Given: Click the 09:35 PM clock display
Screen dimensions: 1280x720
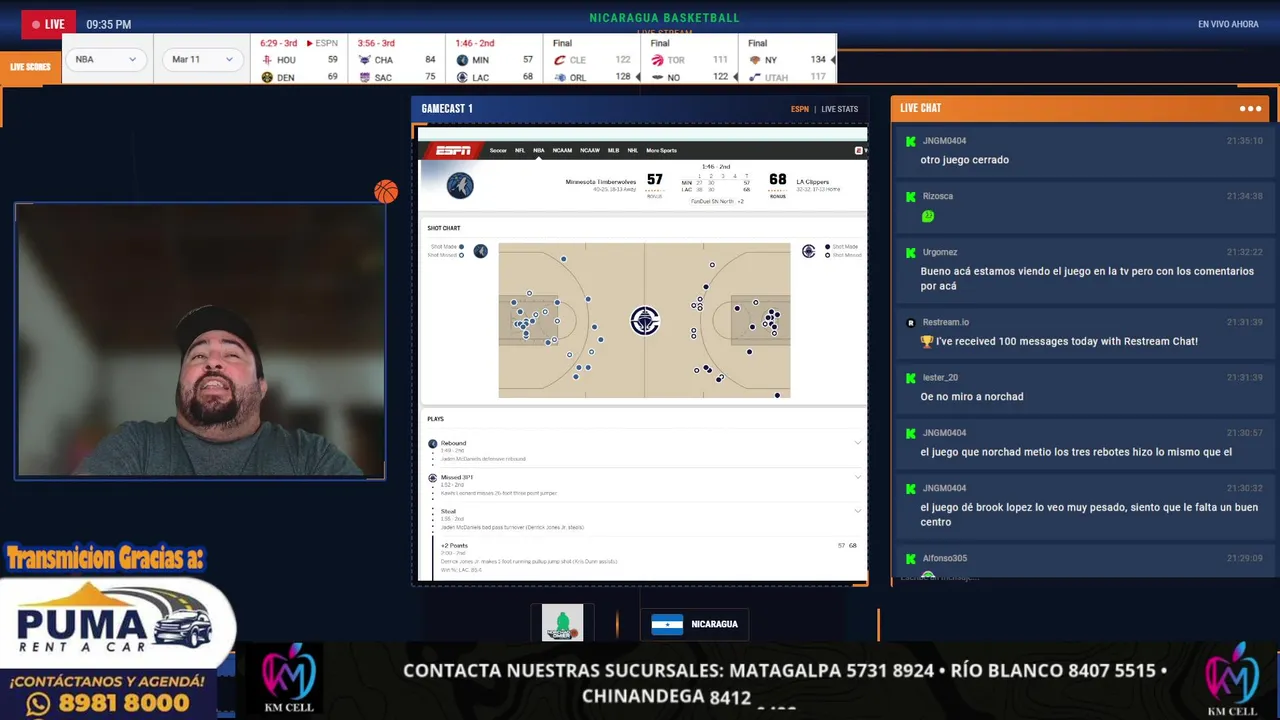Looking at the screenshot, I should (x=108, y=24).
